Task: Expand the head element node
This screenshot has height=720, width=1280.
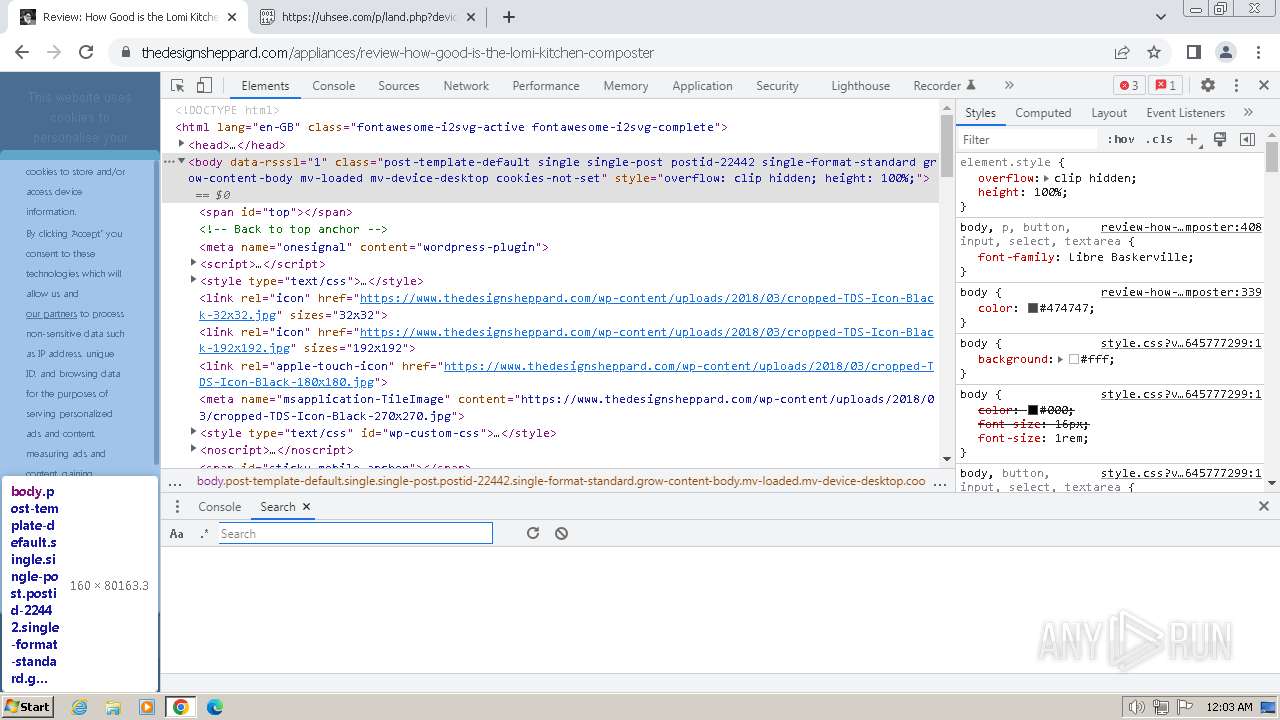Action: click(182, 144)
